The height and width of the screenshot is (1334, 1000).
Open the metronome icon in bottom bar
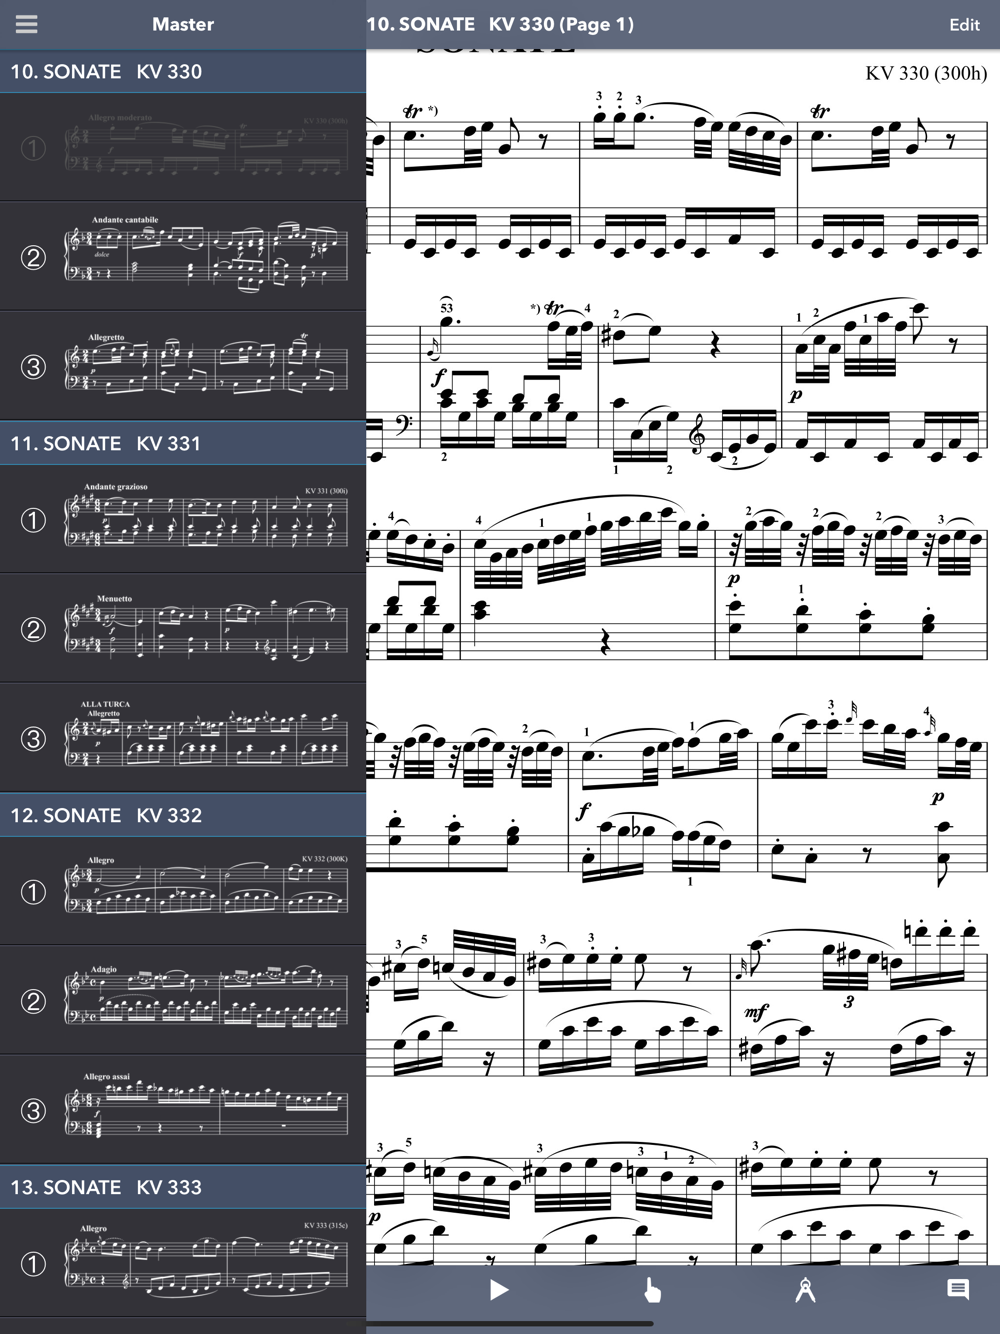(805, 1290)
